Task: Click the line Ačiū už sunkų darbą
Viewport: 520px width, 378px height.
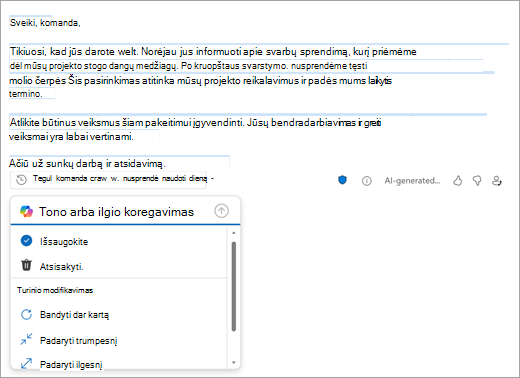Action: tap(87, 164)
